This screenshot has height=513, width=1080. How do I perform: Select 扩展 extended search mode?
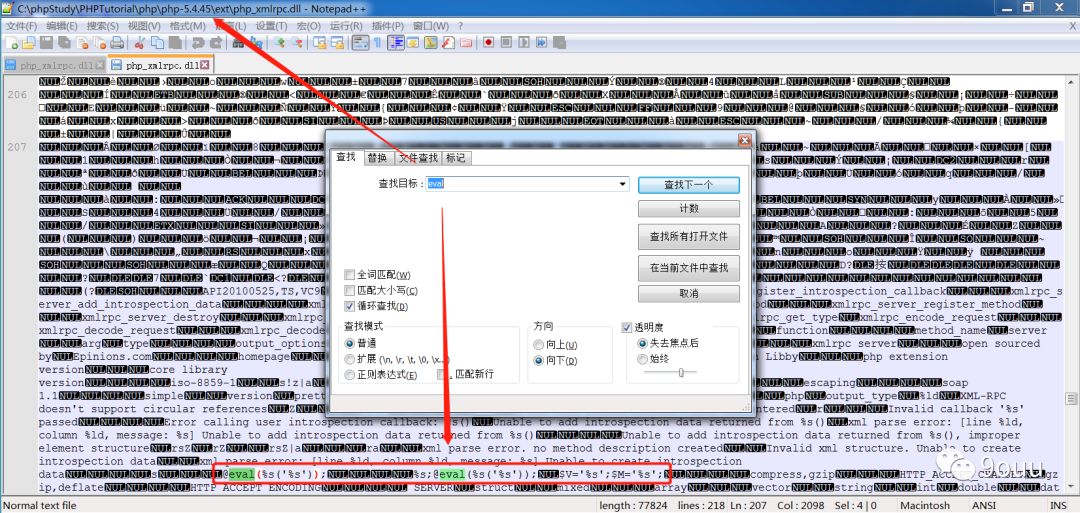(x=397, y=359)
